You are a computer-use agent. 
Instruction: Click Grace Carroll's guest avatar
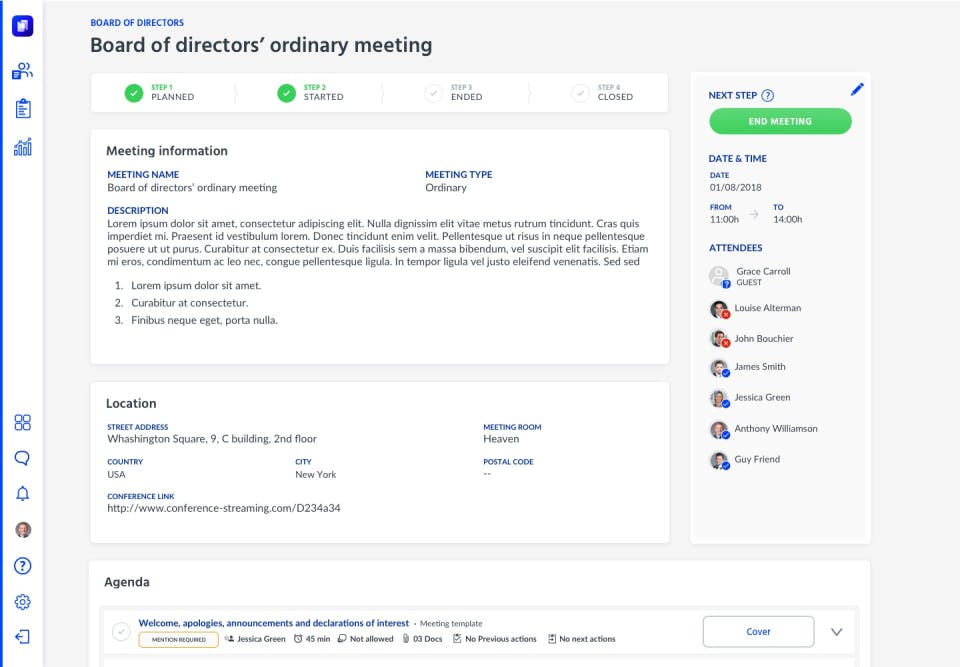719,276
